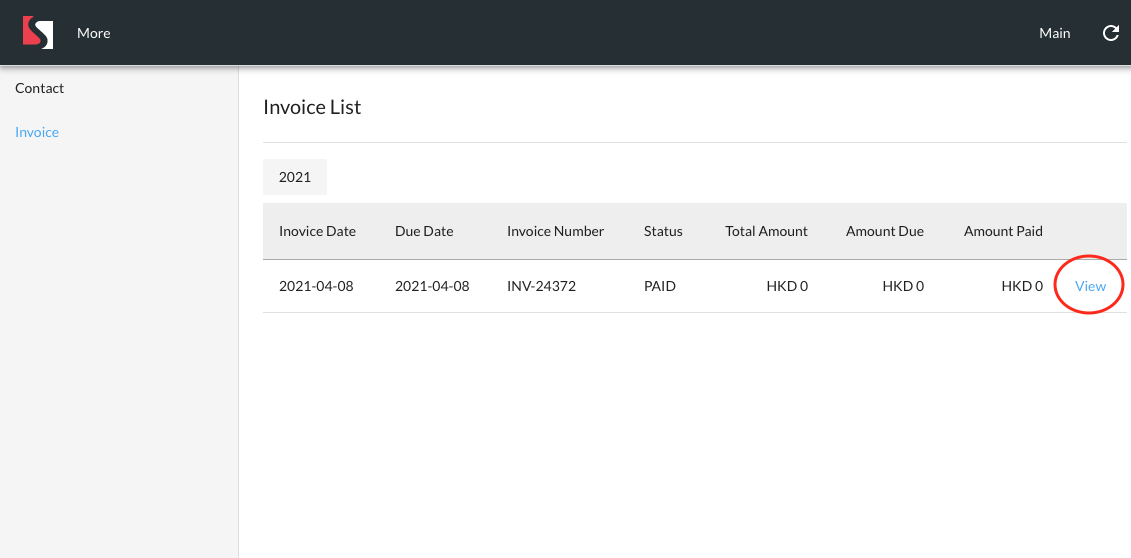Select Invoice in the left sidebar
The height and width of the screenshot is (558, 1131).
(37, 132)
